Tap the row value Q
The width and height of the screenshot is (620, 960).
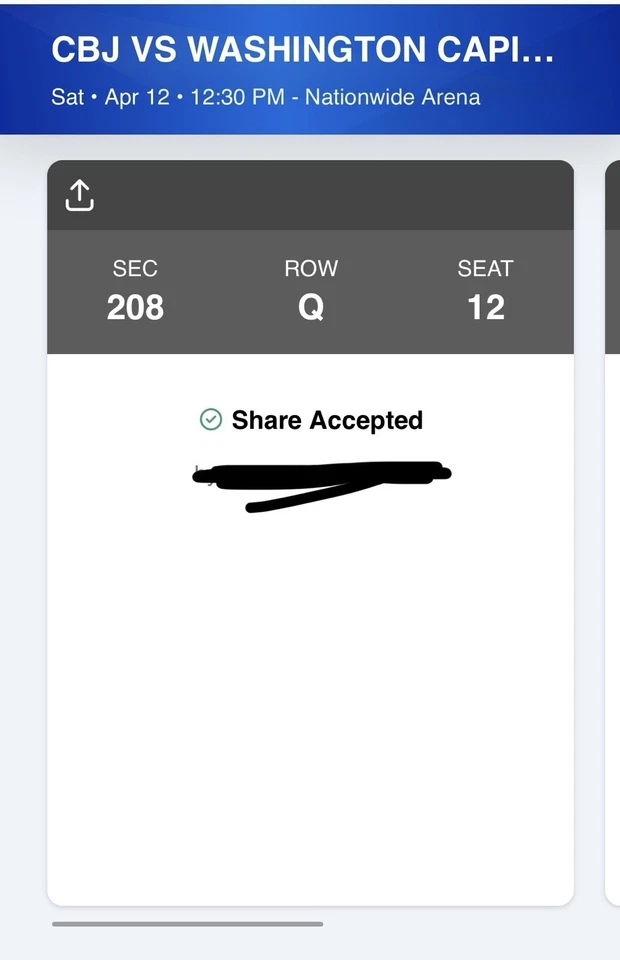[x=311, y=308]
